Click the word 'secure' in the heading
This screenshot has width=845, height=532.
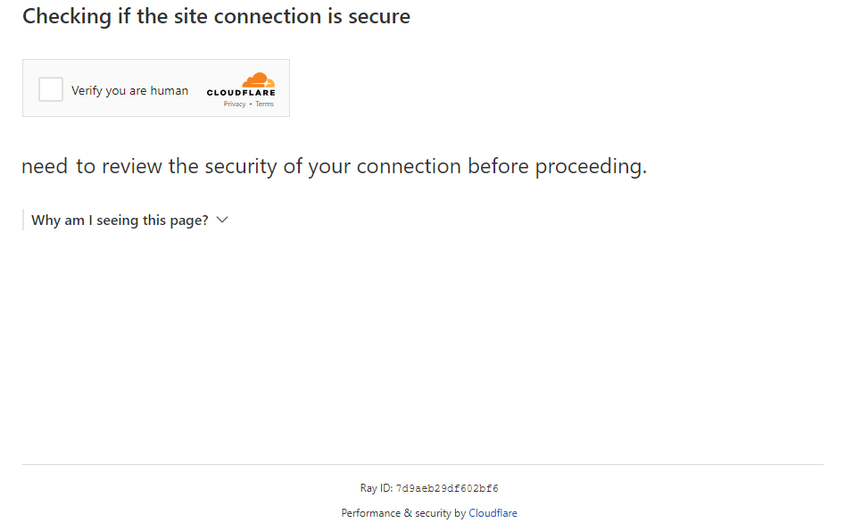coord(377,16)
